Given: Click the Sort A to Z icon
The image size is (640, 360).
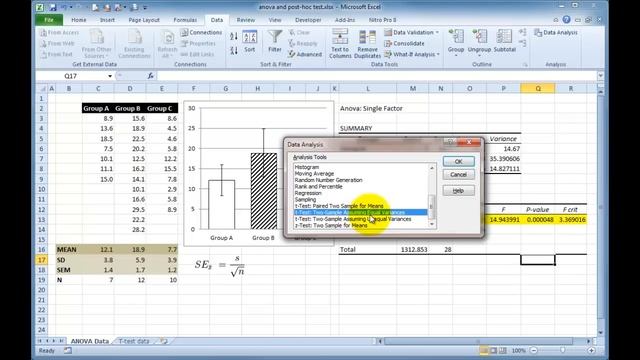Looking at the screenshot, I should (x=233, y=36).
